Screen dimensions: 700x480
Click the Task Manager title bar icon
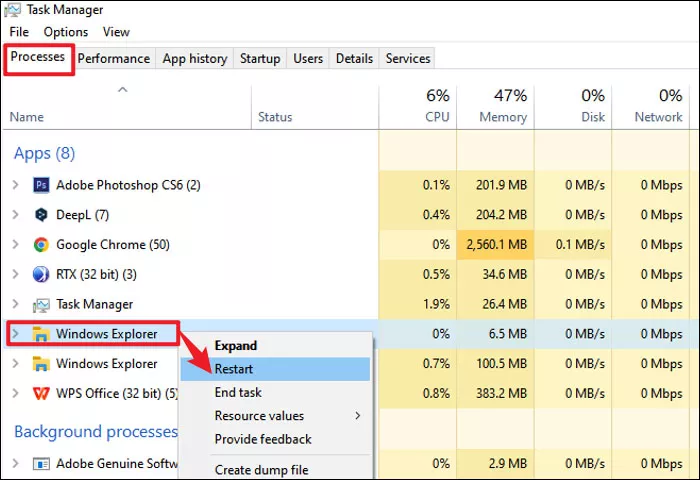[12, 10]
